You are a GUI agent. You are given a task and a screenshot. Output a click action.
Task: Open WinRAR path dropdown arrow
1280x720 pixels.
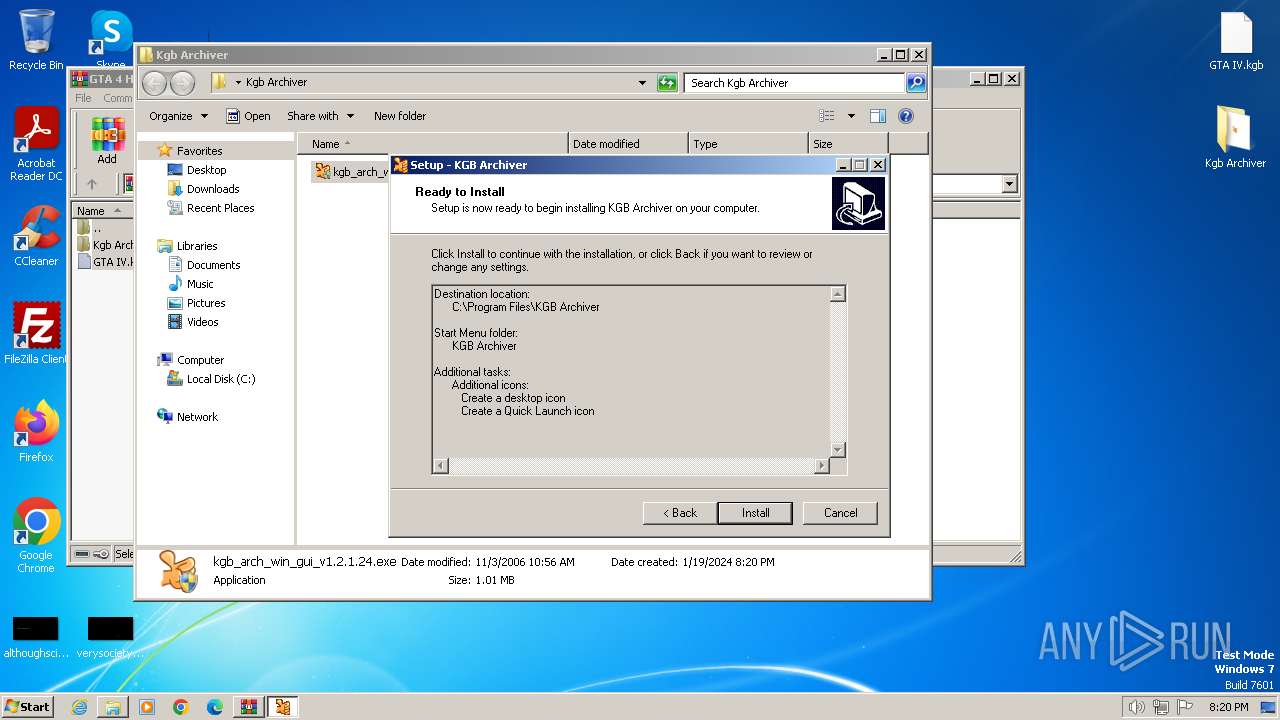click(1009, 184)
